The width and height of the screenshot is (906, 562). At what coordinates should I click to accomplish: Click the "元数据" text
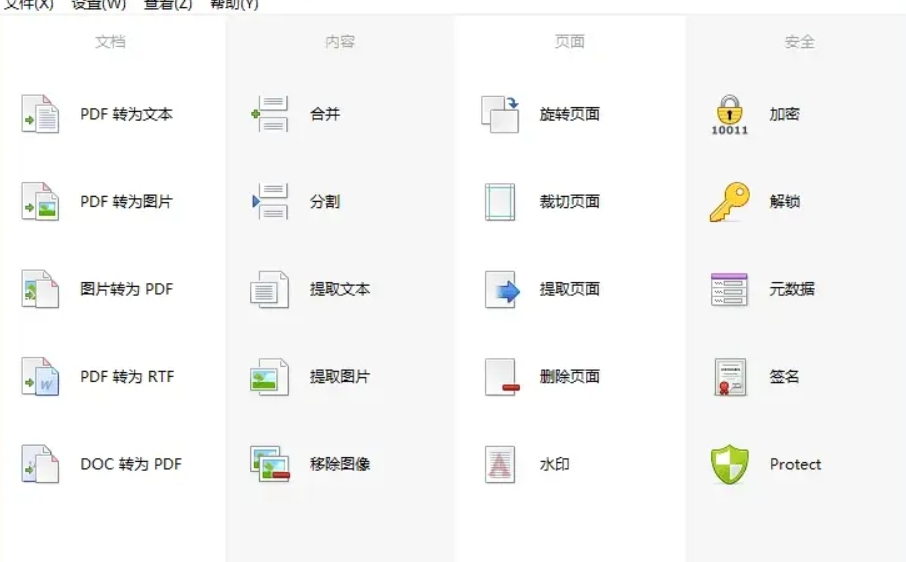(792, 289)
